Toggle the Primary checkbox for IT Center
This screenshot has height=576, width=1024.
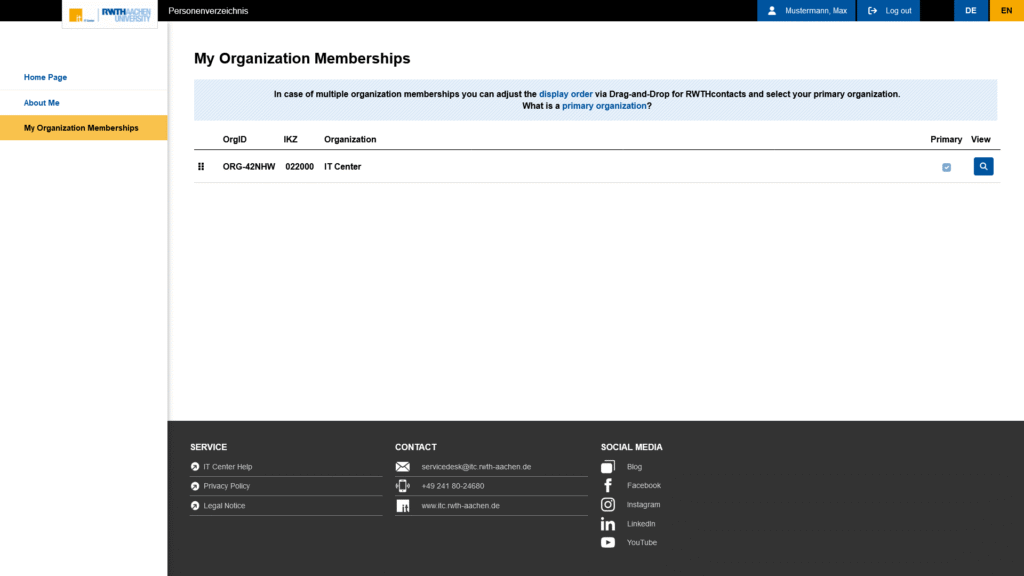(x=946, y=167)
